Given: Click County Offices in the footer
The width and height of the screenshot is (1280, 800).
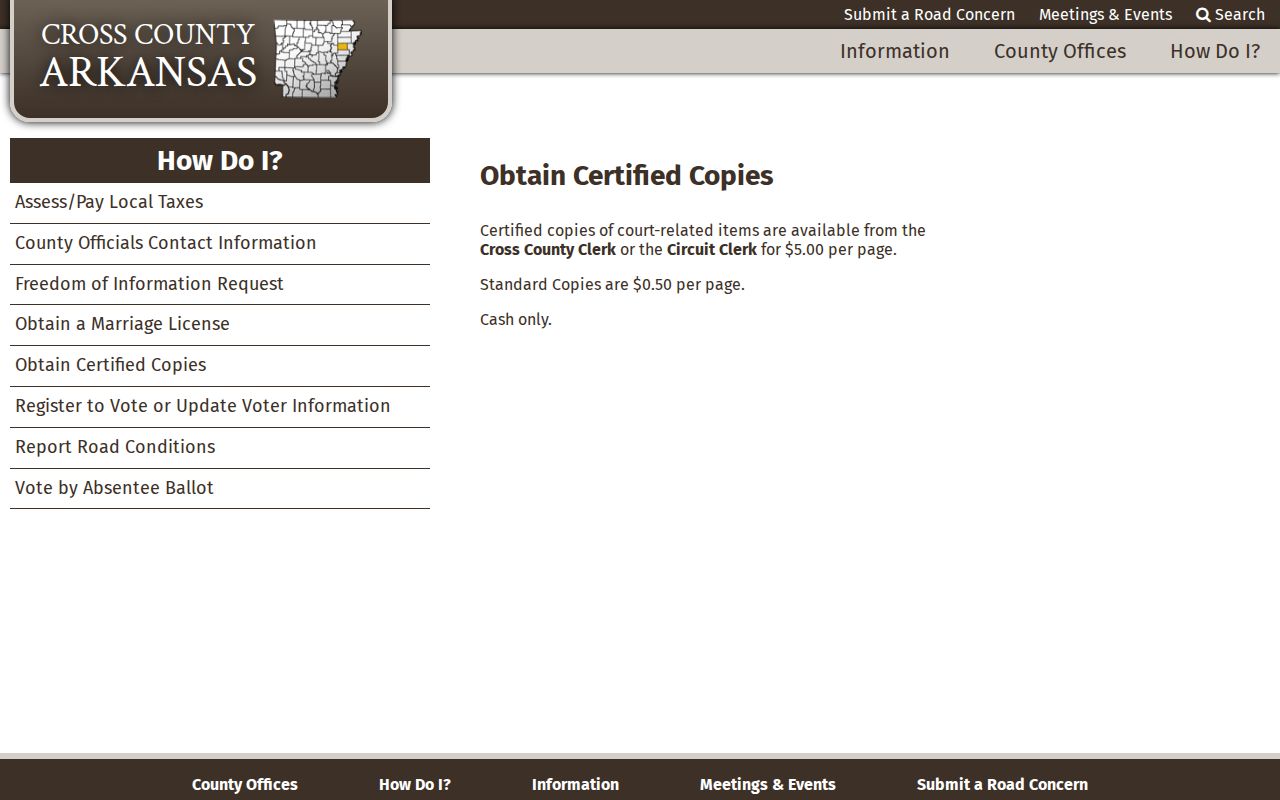Looking at the screenshot, I should pos(245,785).
